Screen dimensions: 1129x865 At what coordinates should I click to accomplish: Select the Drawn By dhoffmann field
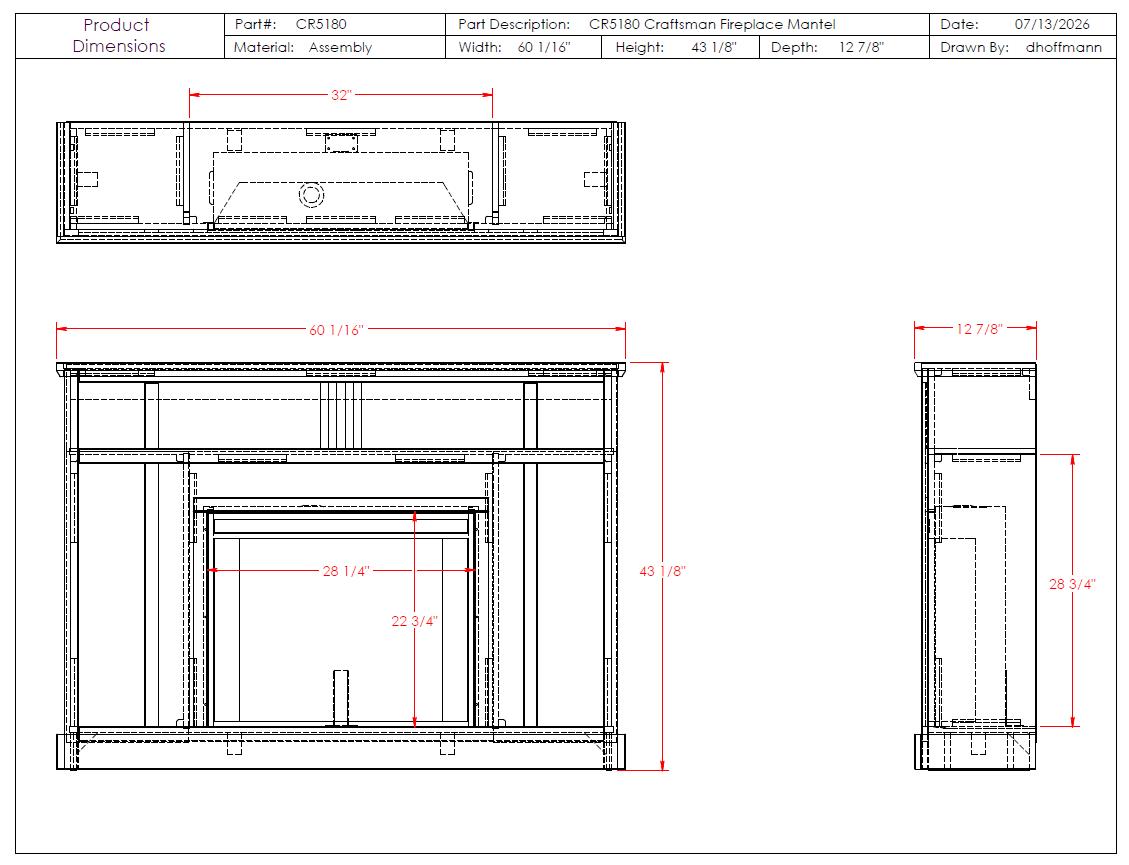pos(1022,48)
